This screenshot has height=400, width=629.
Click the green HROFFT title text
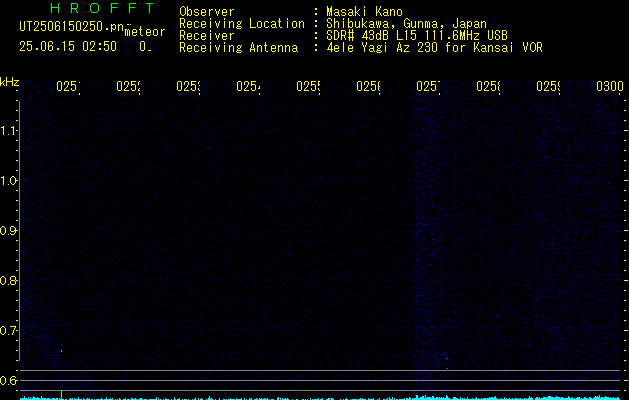[x=103, y=8]
